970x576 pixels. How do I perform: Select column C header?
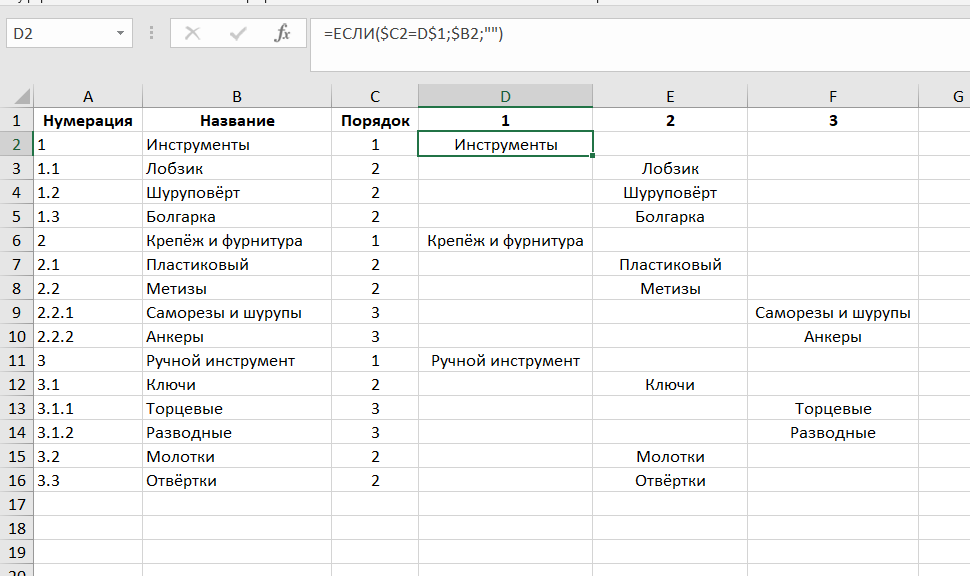(375, 97)
